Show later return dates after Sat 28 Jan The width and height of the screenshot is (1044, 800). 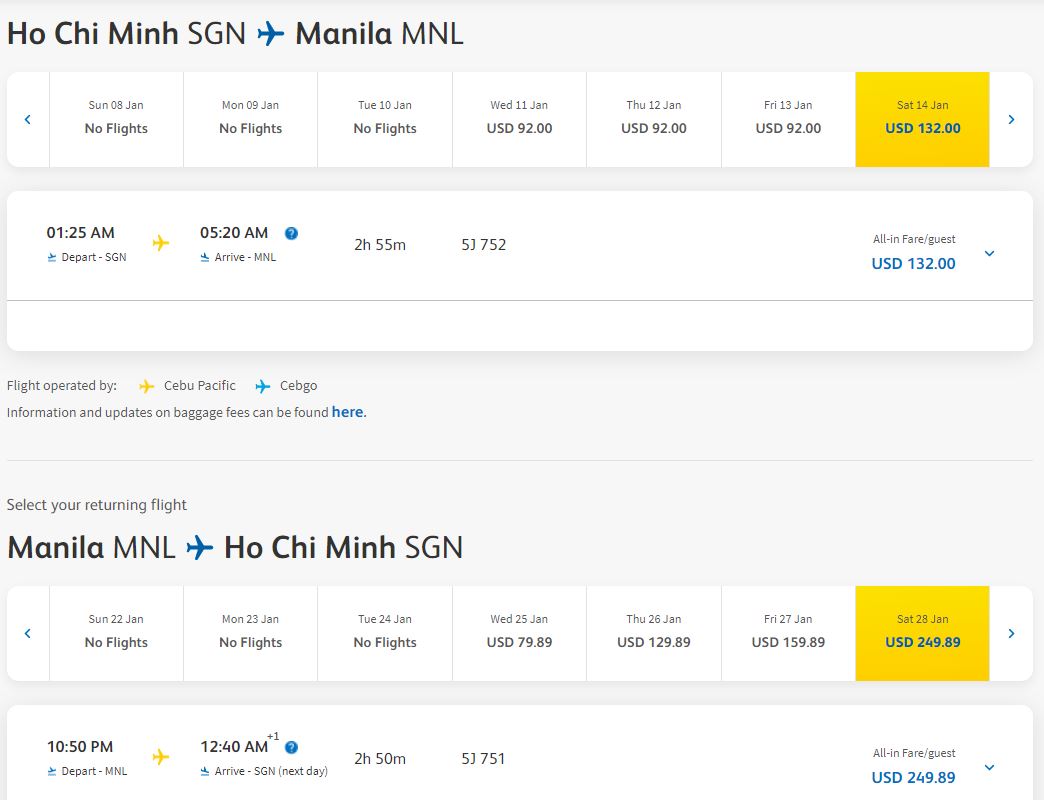pyautogui.click(x=1011, y=633)
